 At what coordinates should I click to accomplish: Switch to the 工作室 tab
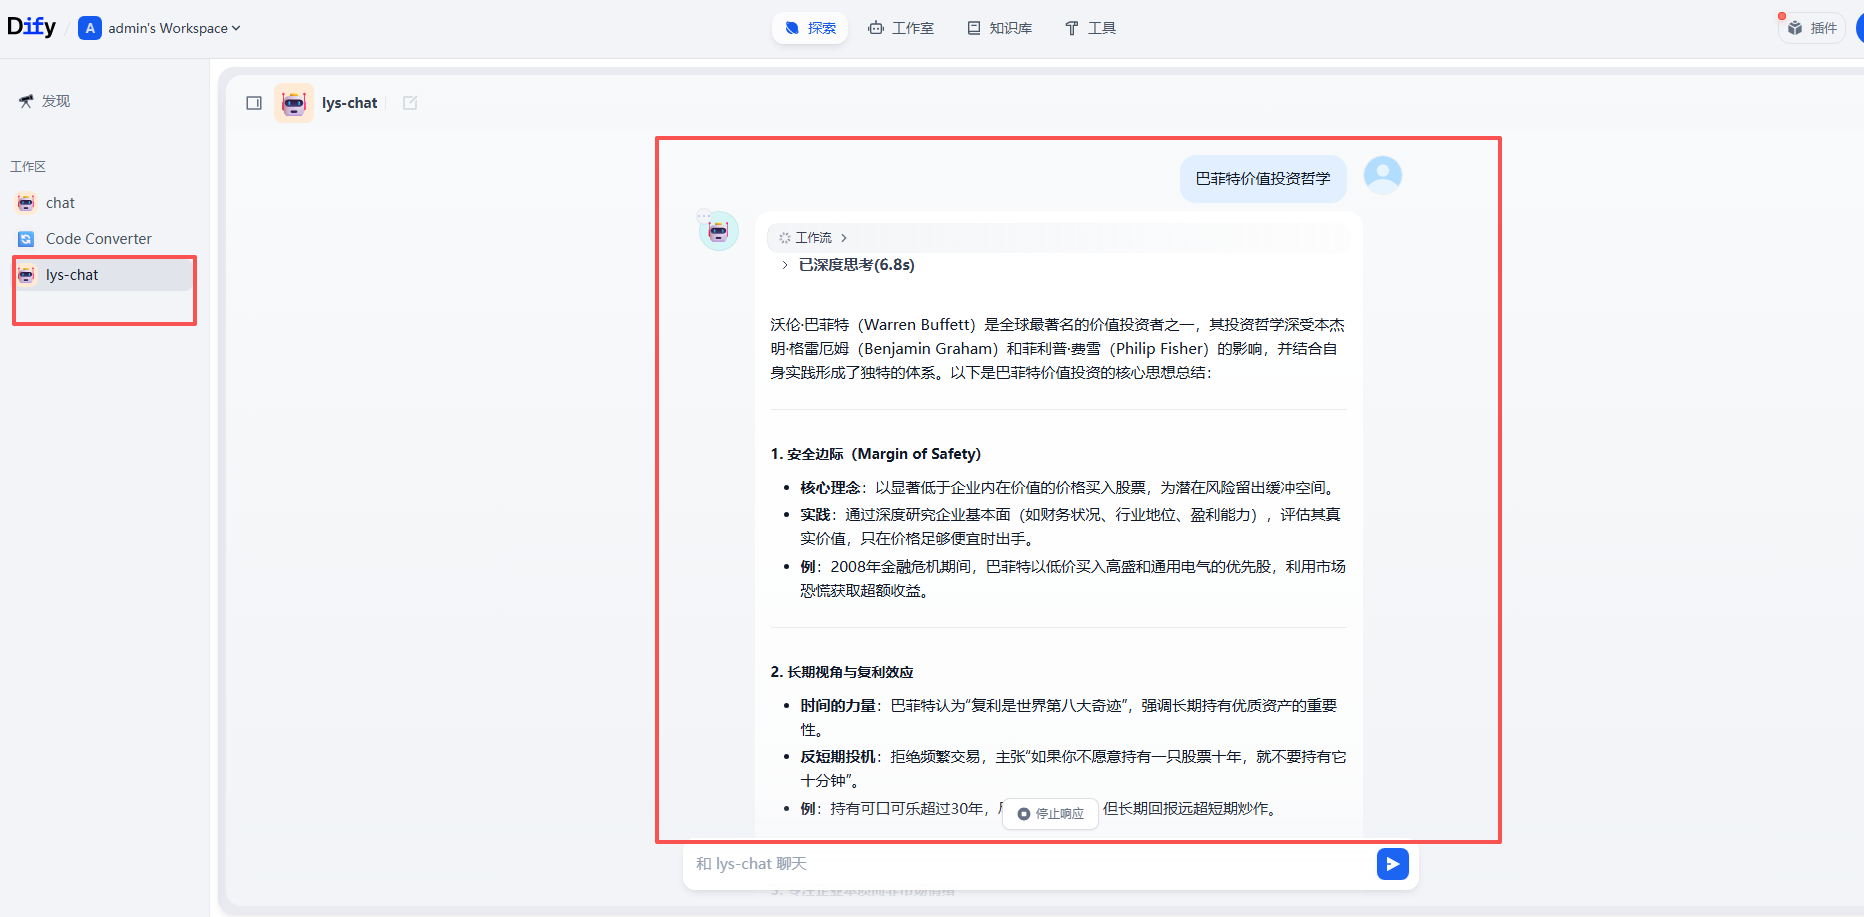pos(901,27)
